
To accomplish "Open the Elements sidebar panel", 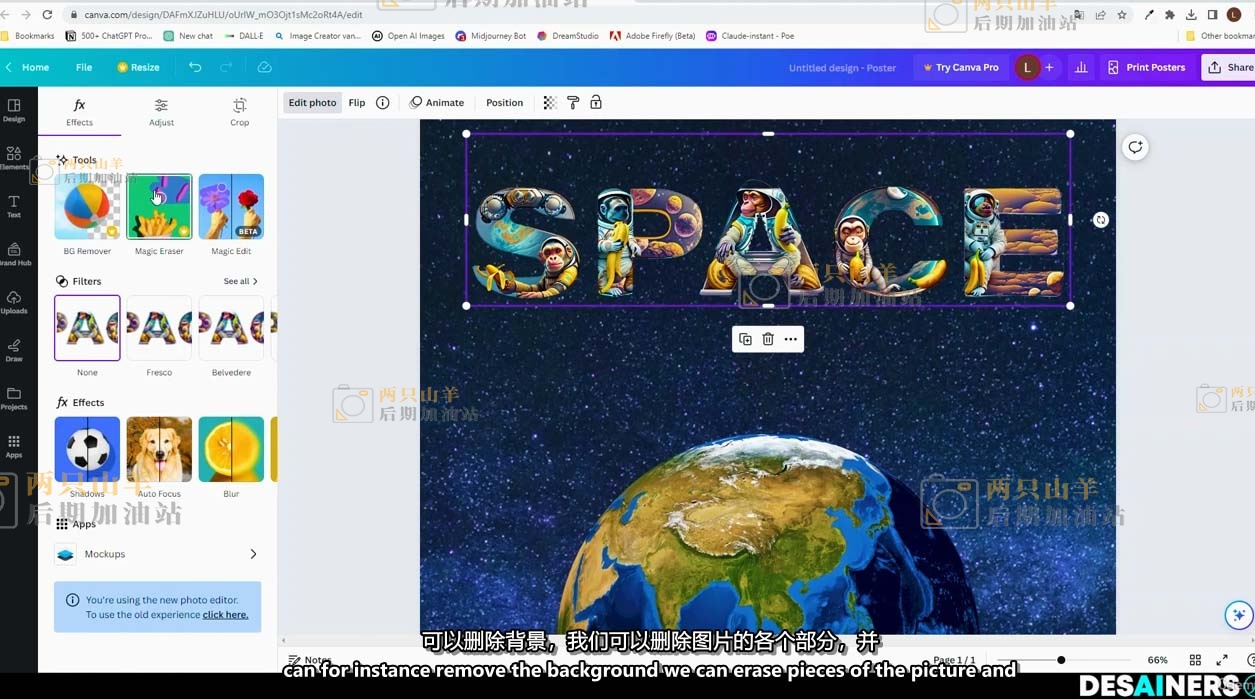I will tap(14, 158).
